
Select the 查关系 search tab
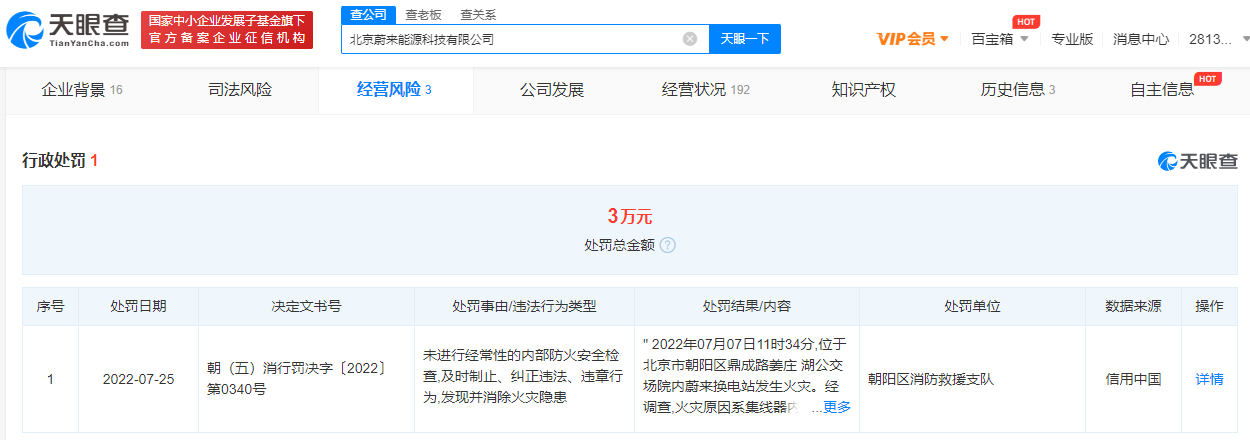point(478,14)
